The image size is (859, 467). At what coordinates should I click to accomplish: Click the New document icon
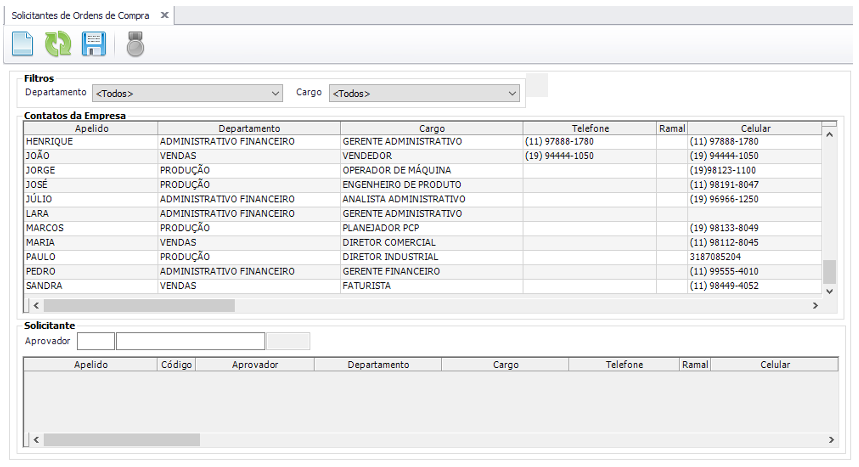tap(22, 44)
